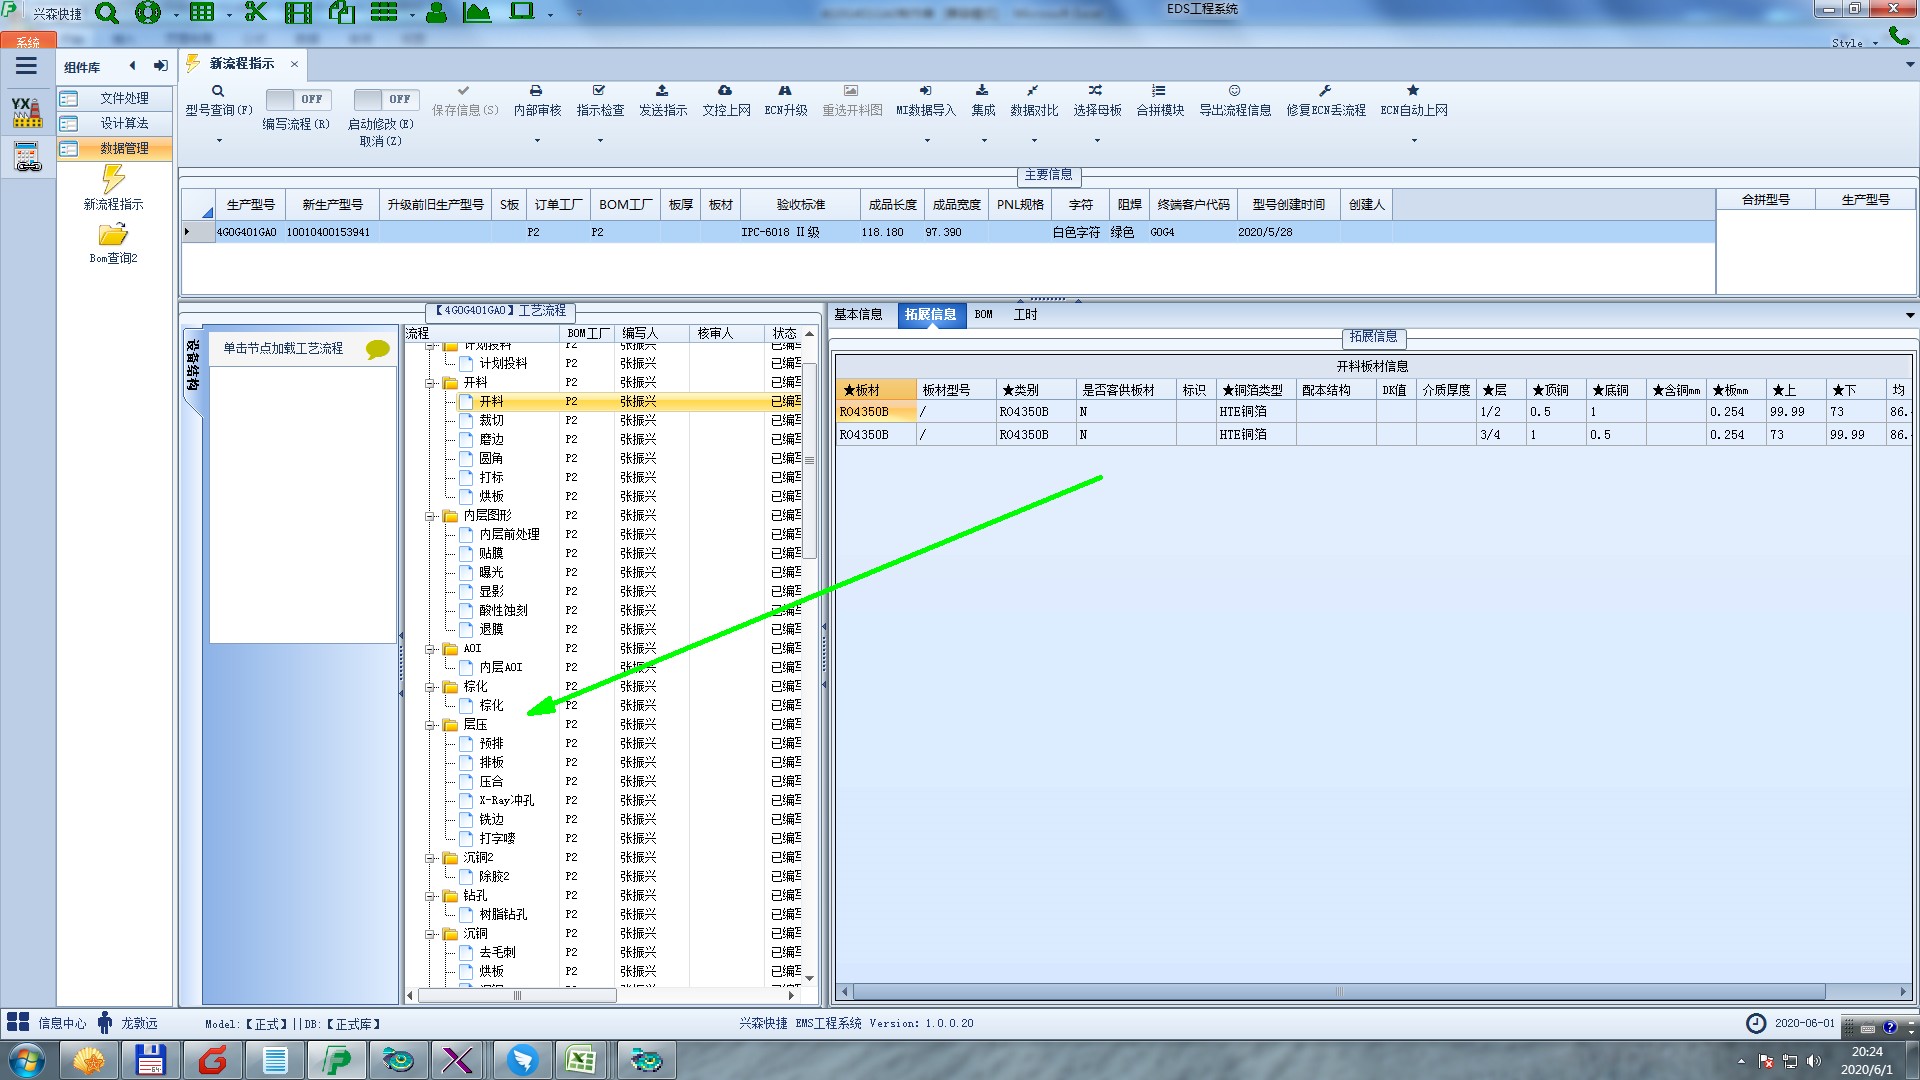
Task: Click the ECN自动上网 star icon
Action: 1413,91
